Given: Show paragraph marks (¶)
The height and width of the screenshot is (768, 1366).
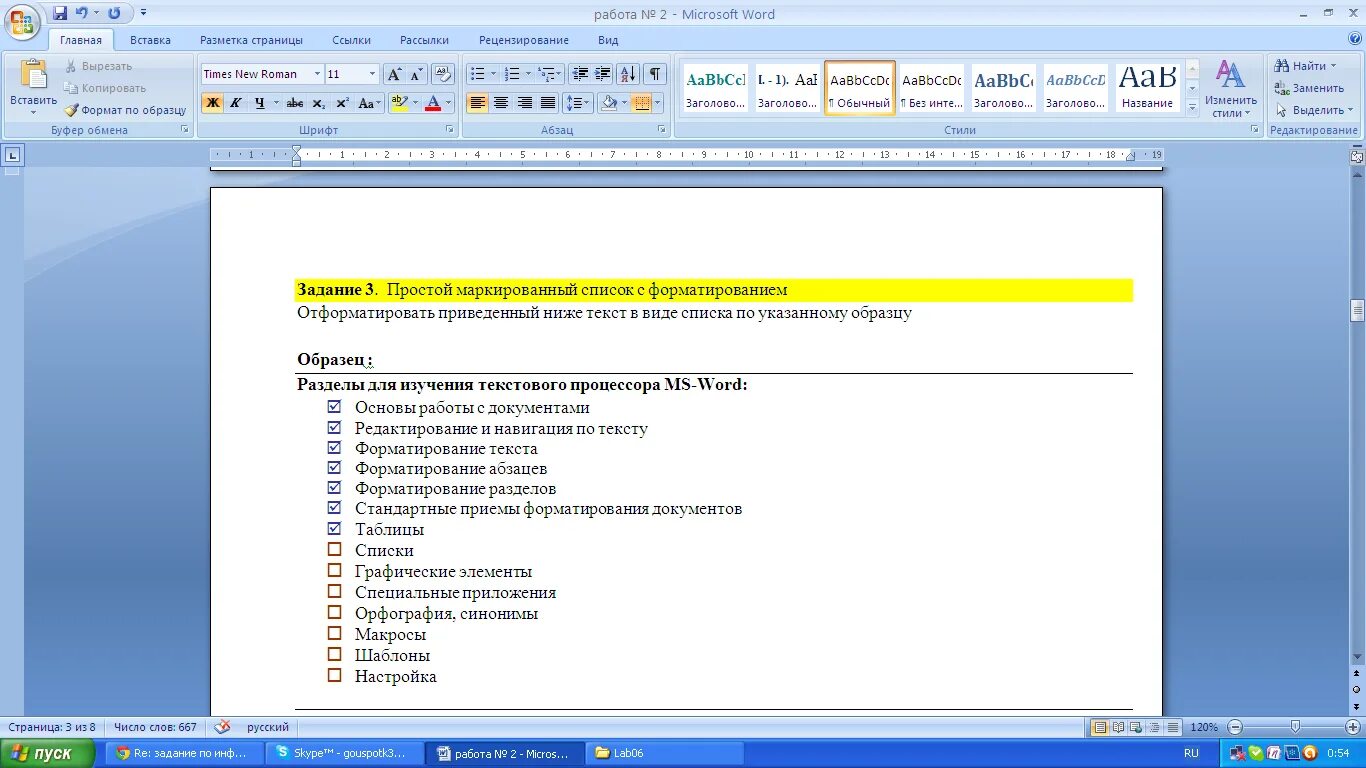Looking at the screenshot, I should point(655,74).
